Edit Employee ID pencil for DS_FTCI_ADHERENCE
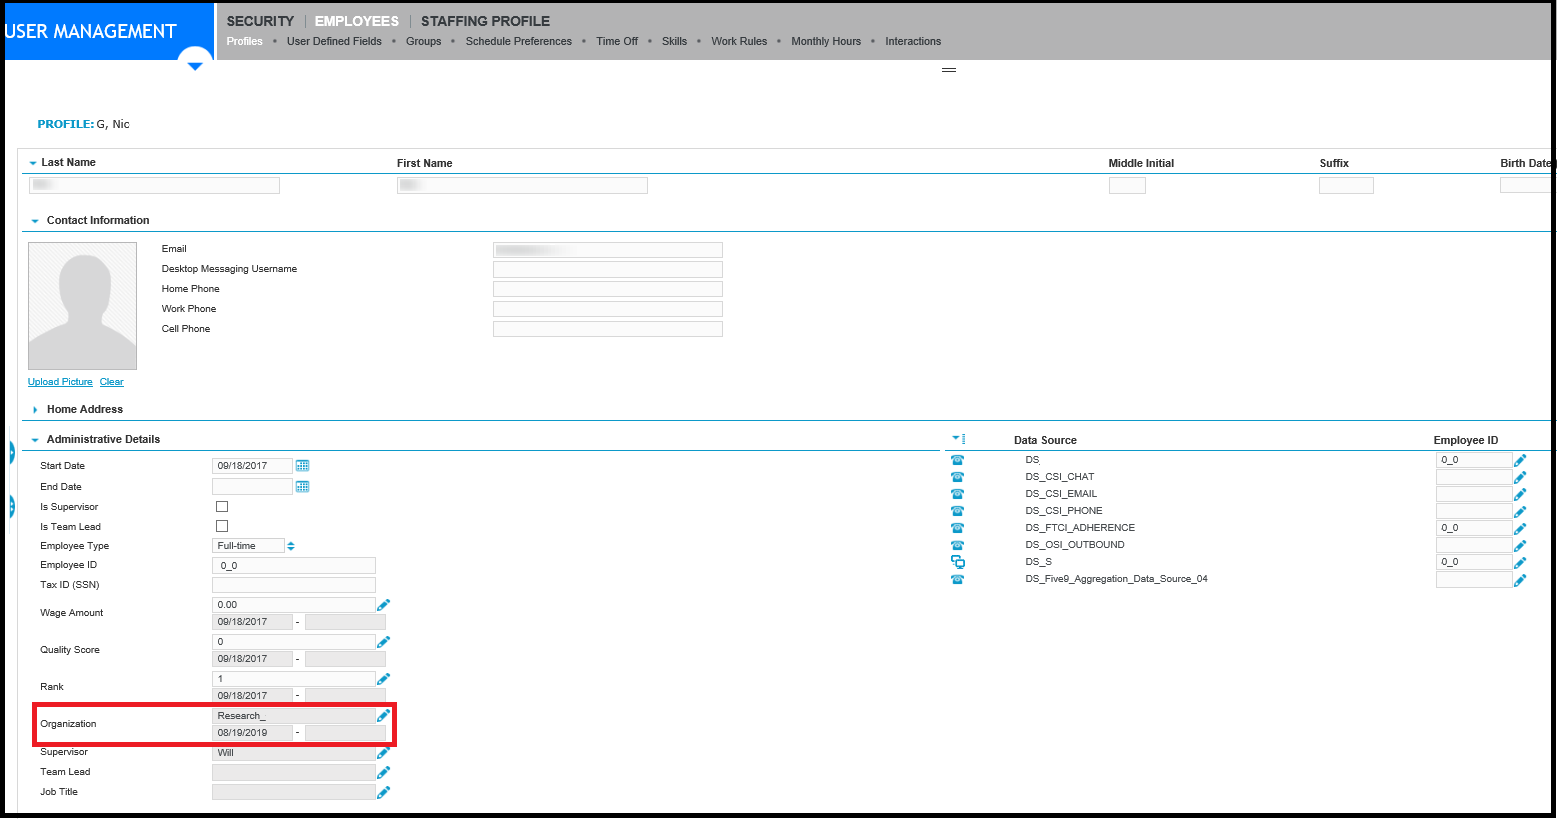1557x819 pixels. tap(1520, 529)
